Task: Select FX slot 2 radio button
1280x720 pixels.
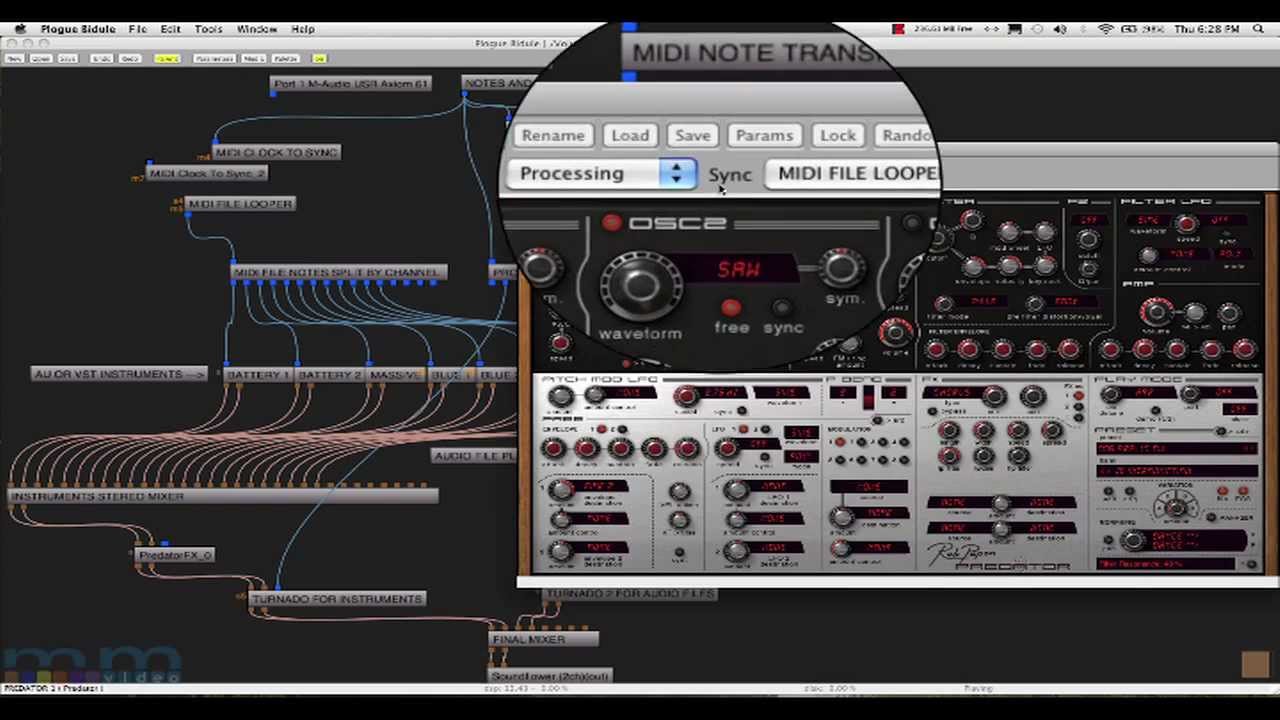Action: [x=1078, y=407]
